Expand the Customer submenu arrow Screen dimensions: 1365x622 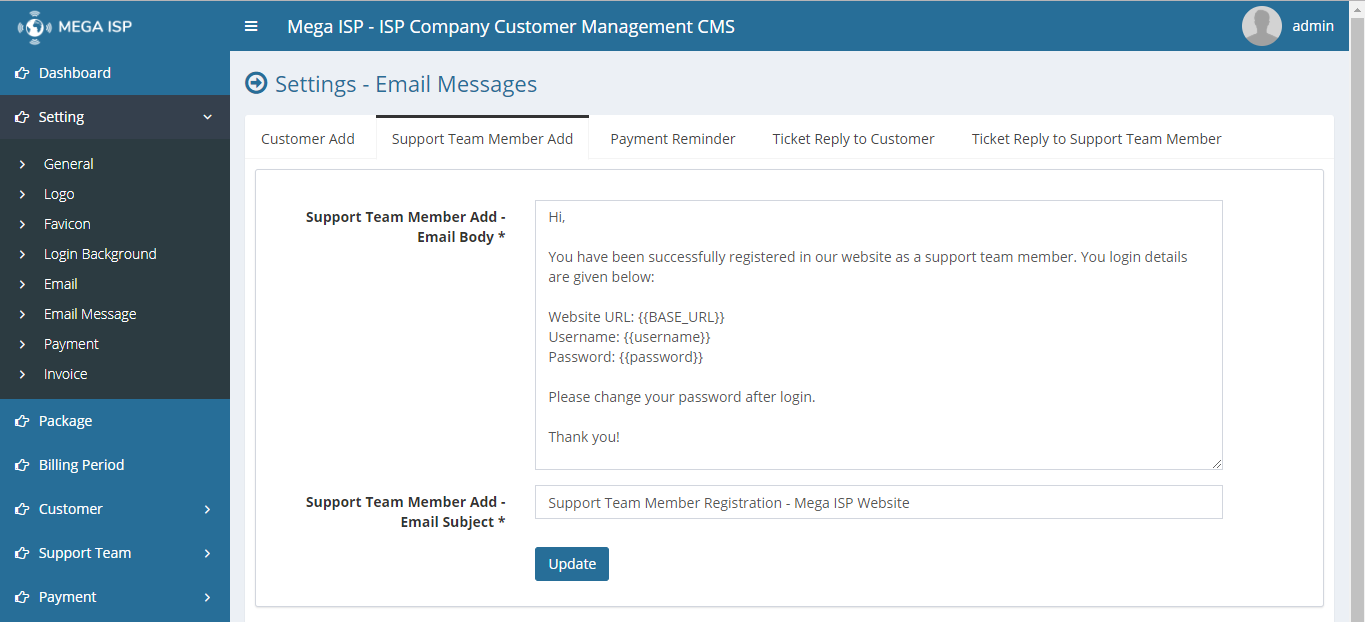pyautogui.click(x=208, y=509)
